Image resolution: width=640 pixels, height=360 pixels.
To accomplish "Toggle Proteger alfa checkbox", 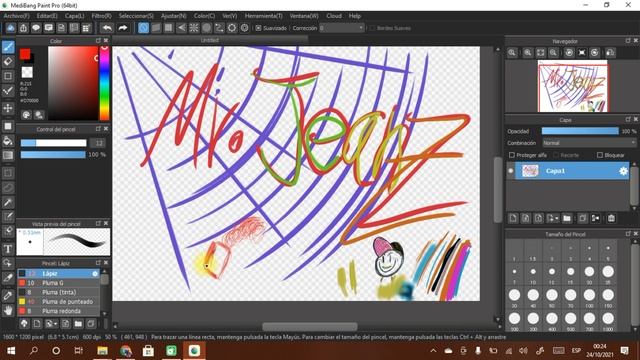I will [x=511, y=155].
